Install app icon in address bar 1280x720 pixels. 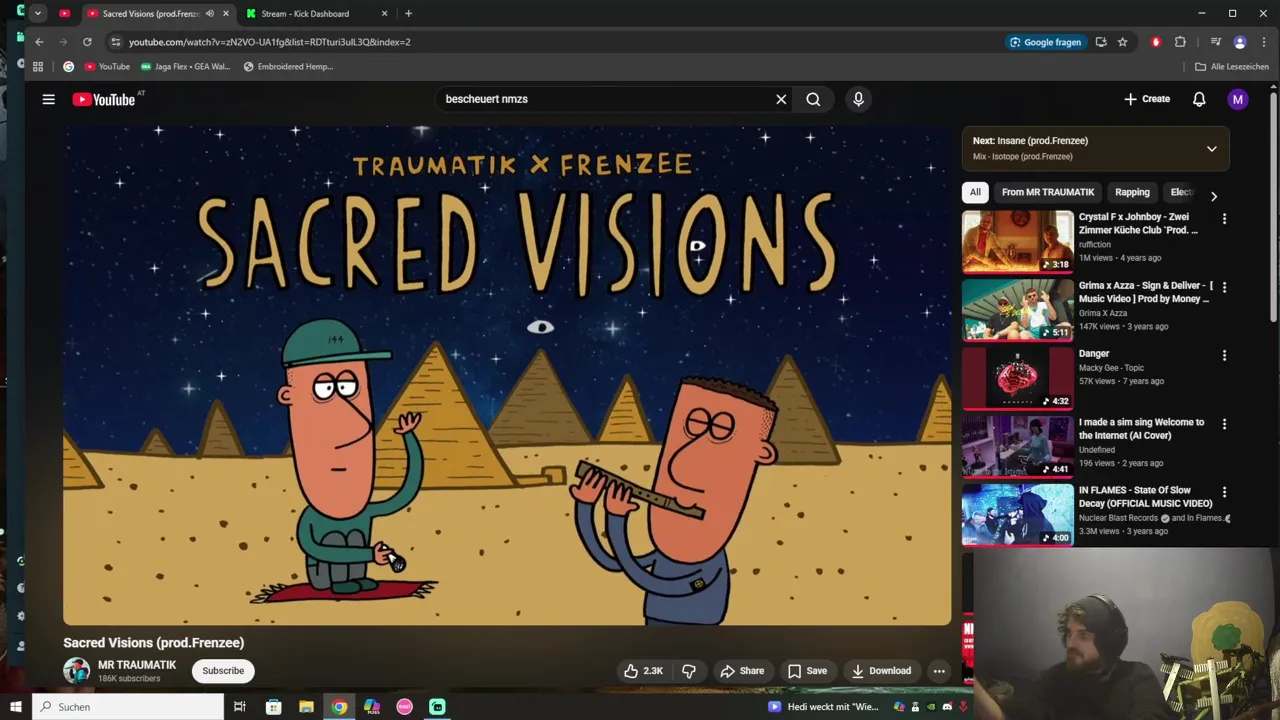[x=1101, y=42]
